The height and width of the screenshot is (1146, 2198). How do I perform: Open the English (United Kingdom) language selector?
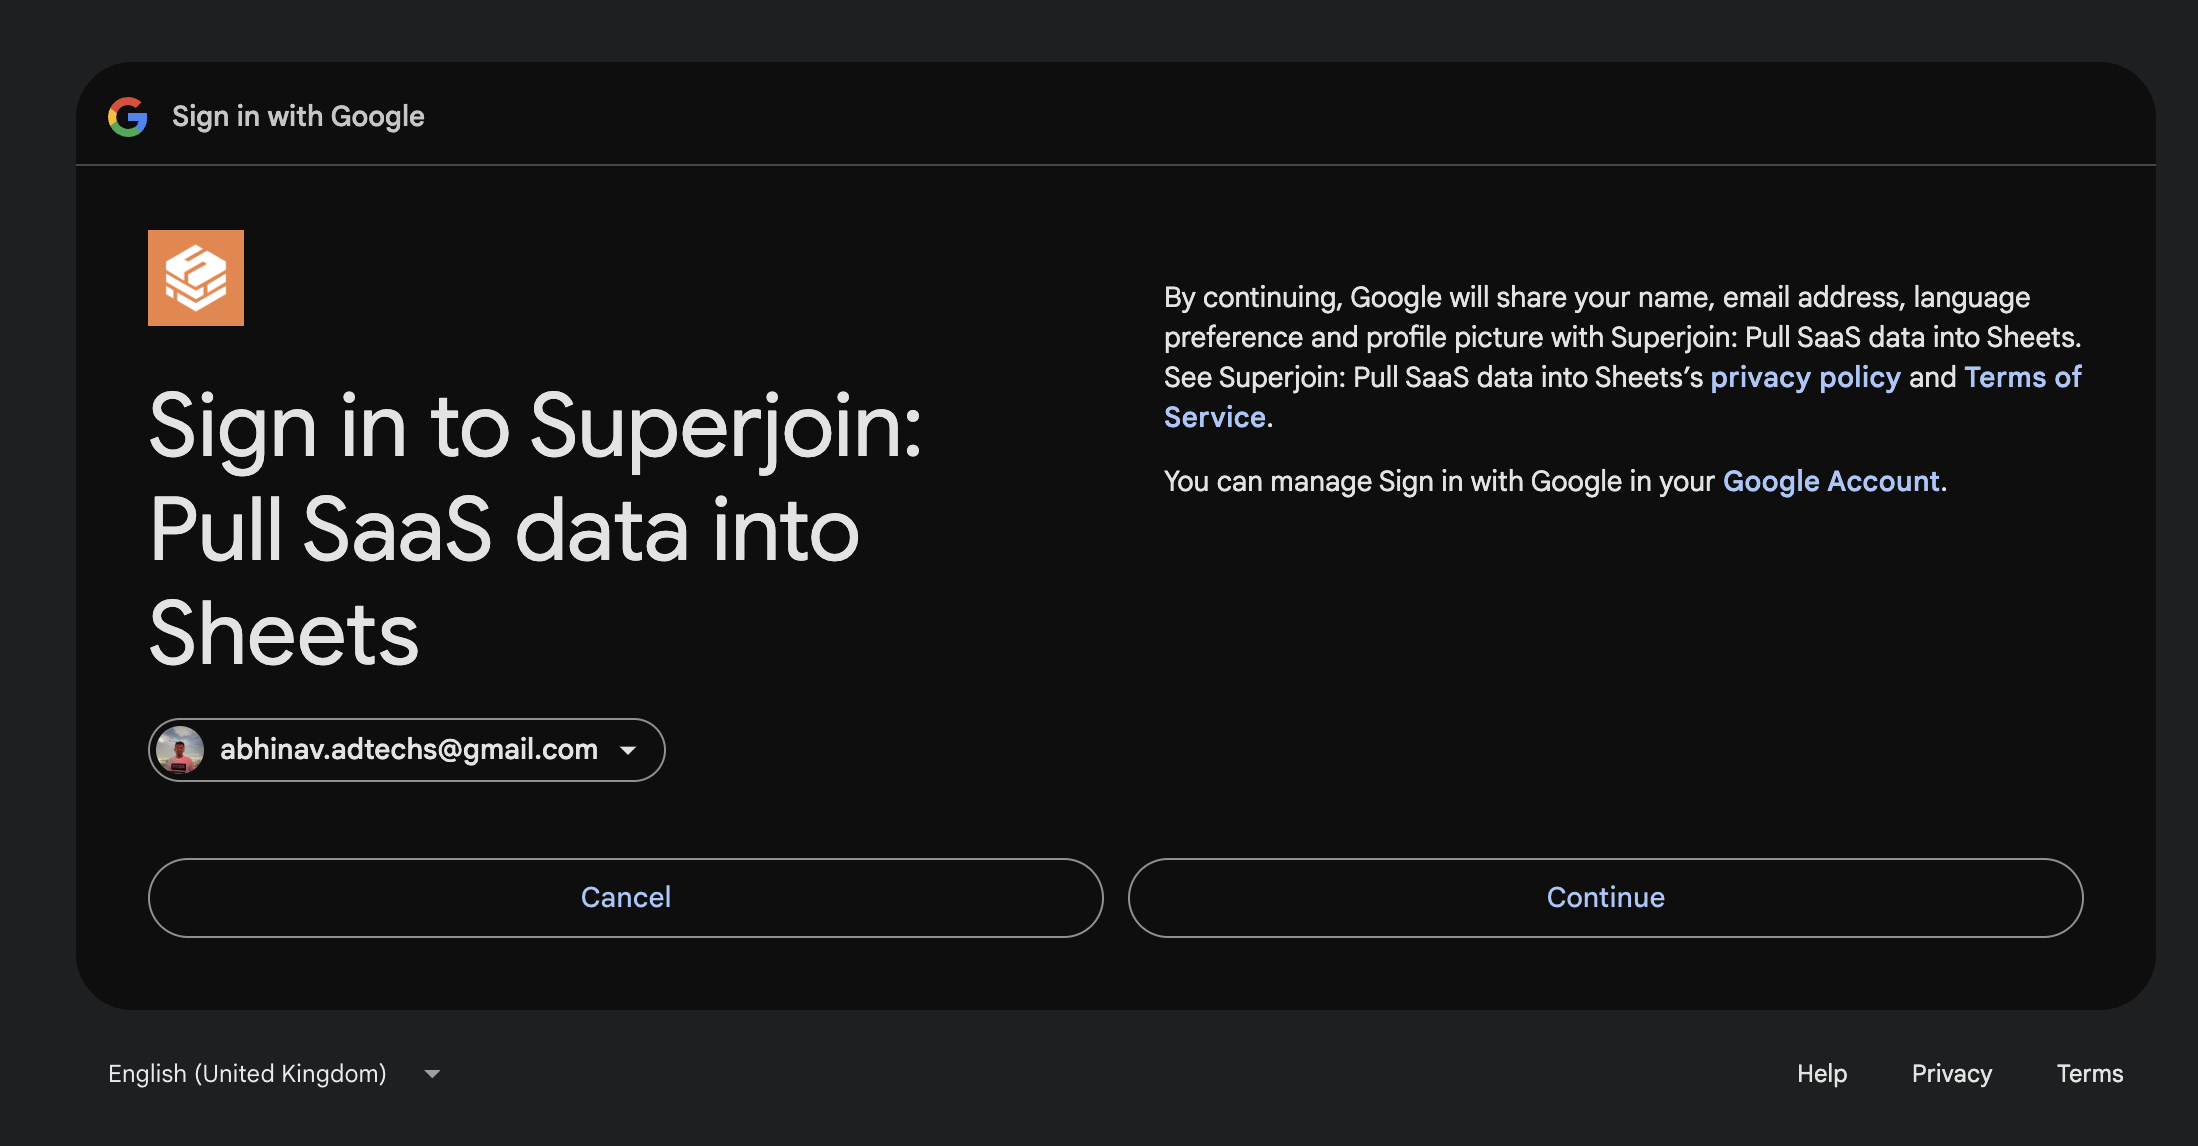[x=247, y=1074]
